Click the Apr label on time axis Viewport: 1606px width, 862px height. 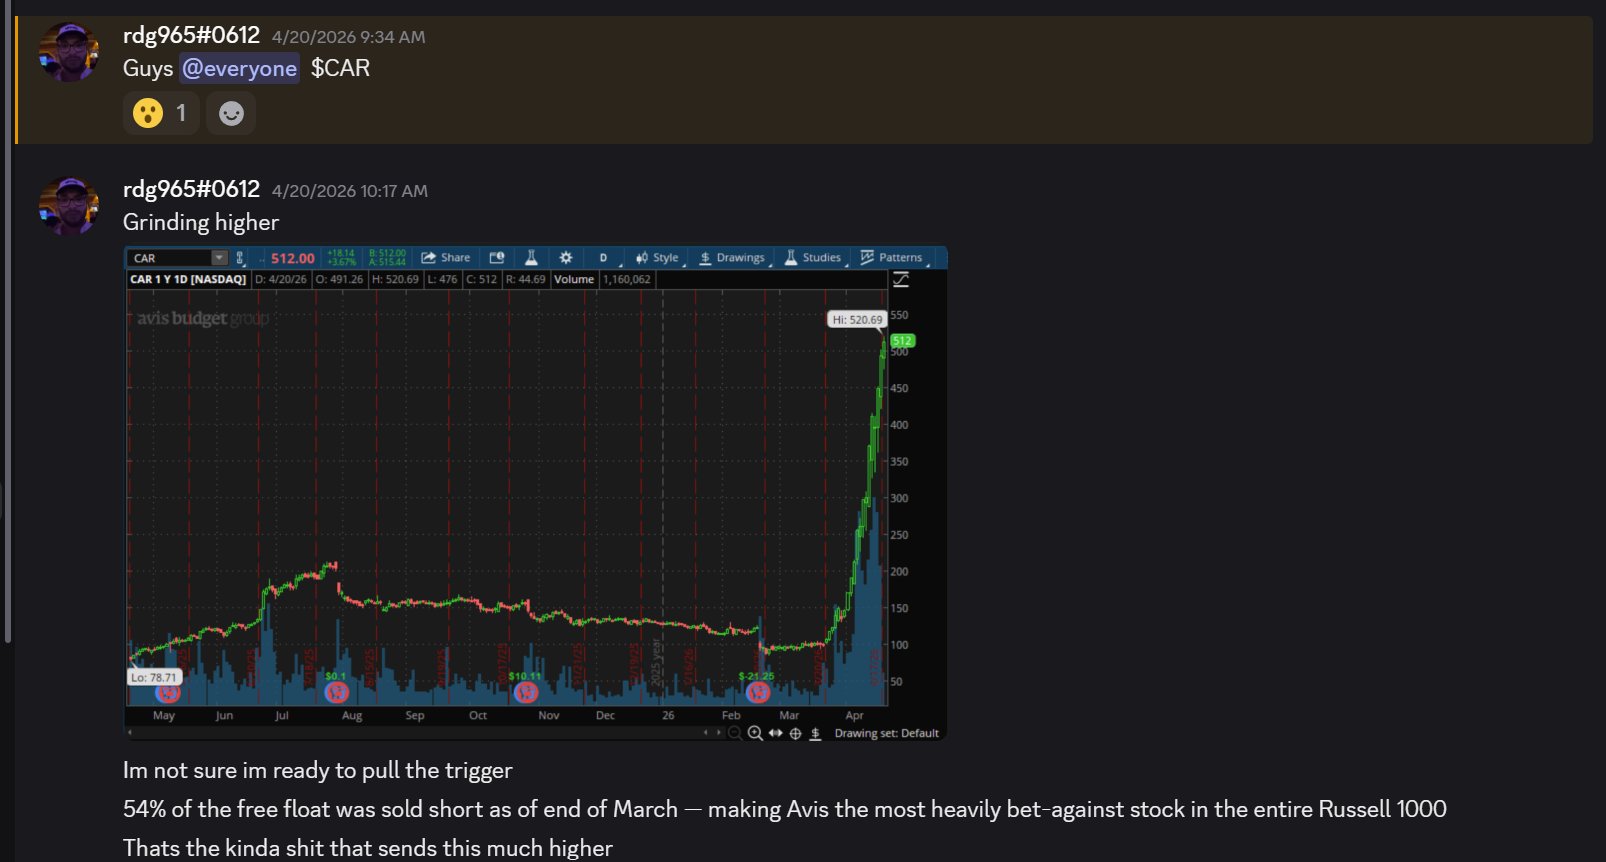coord(854,715)
